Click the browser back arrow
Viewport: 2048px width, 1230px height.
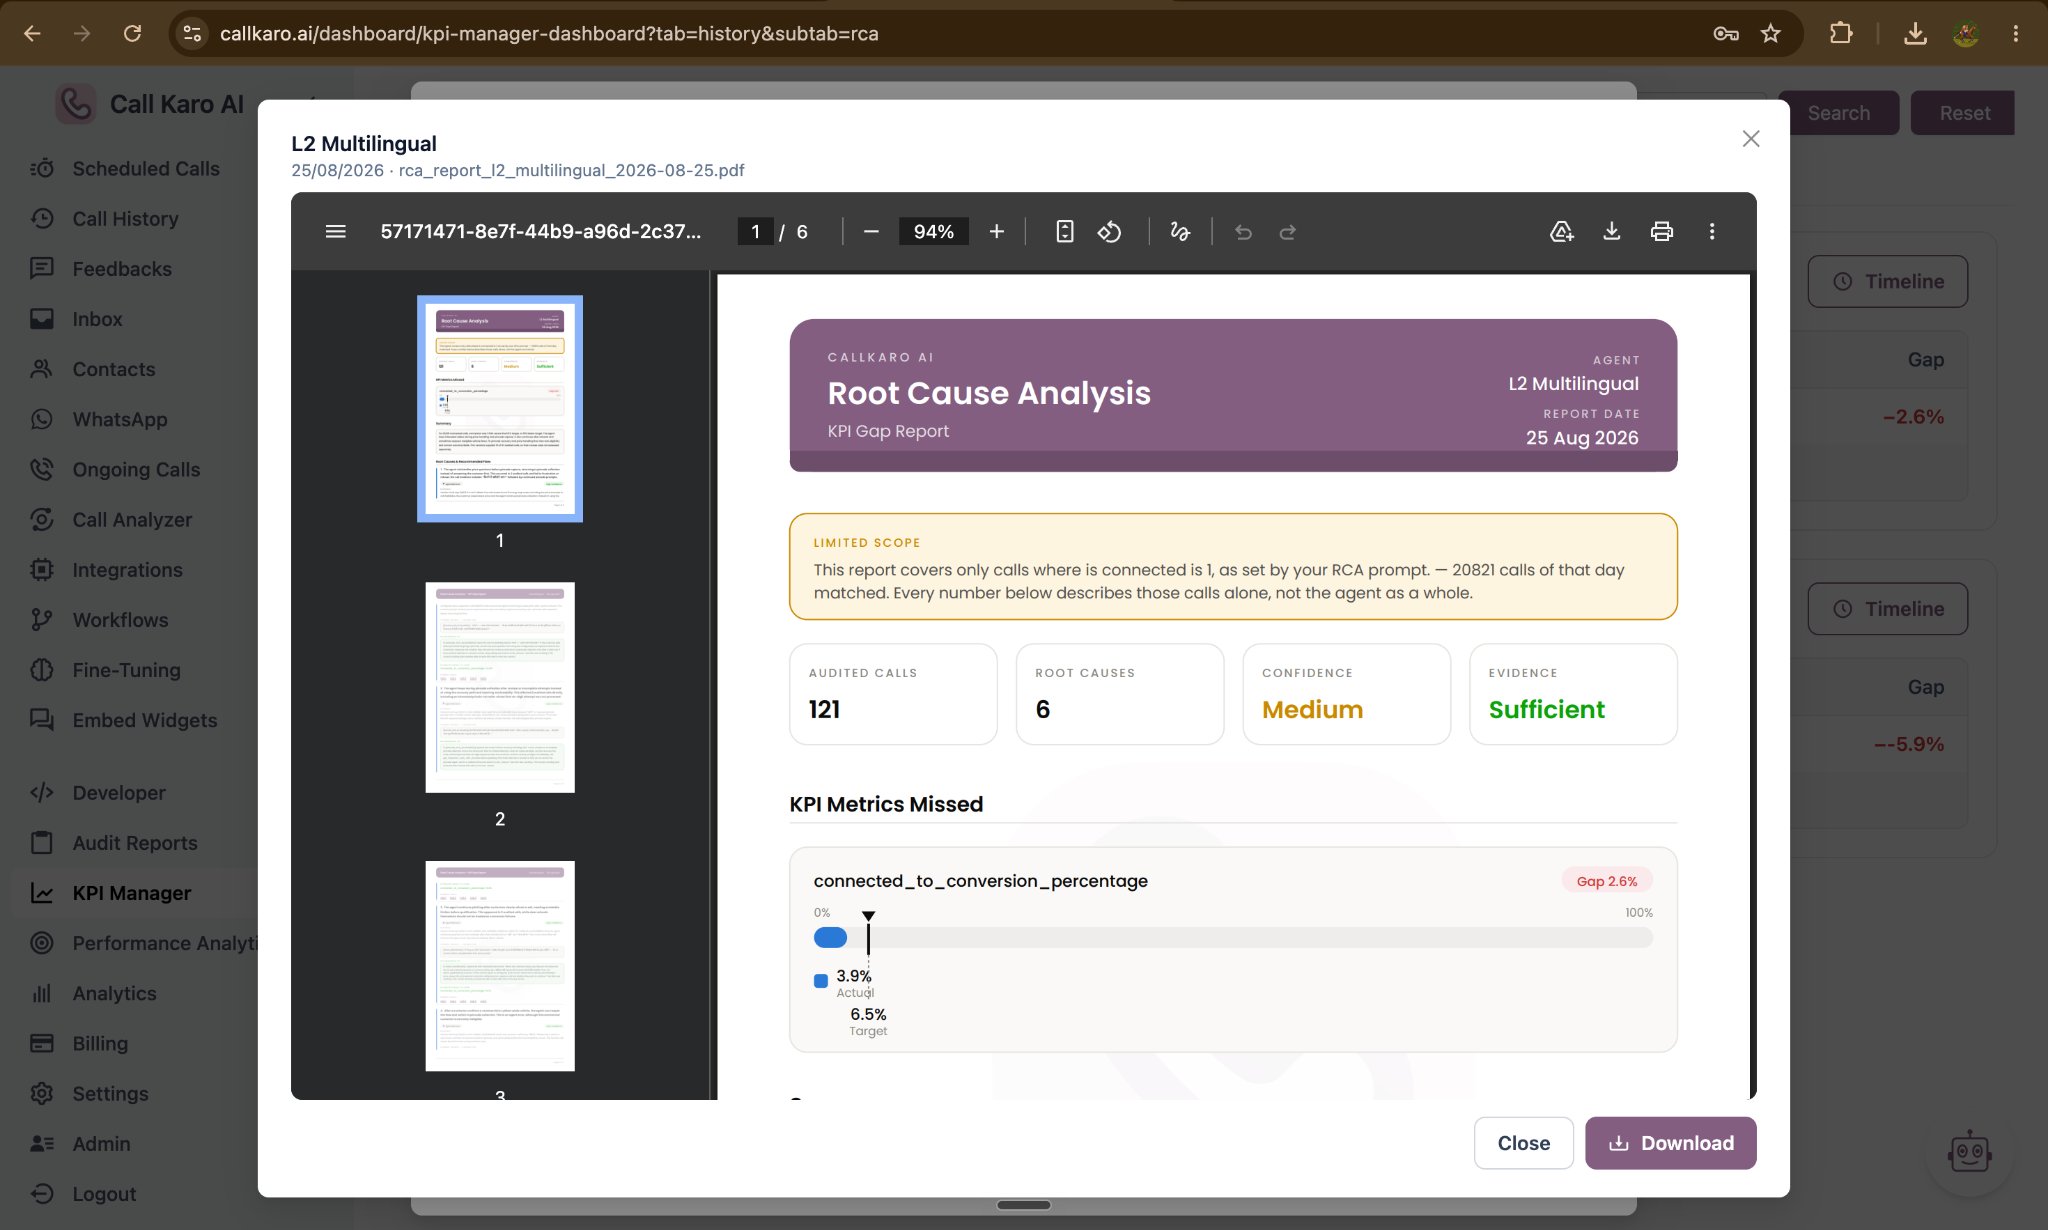32,33
